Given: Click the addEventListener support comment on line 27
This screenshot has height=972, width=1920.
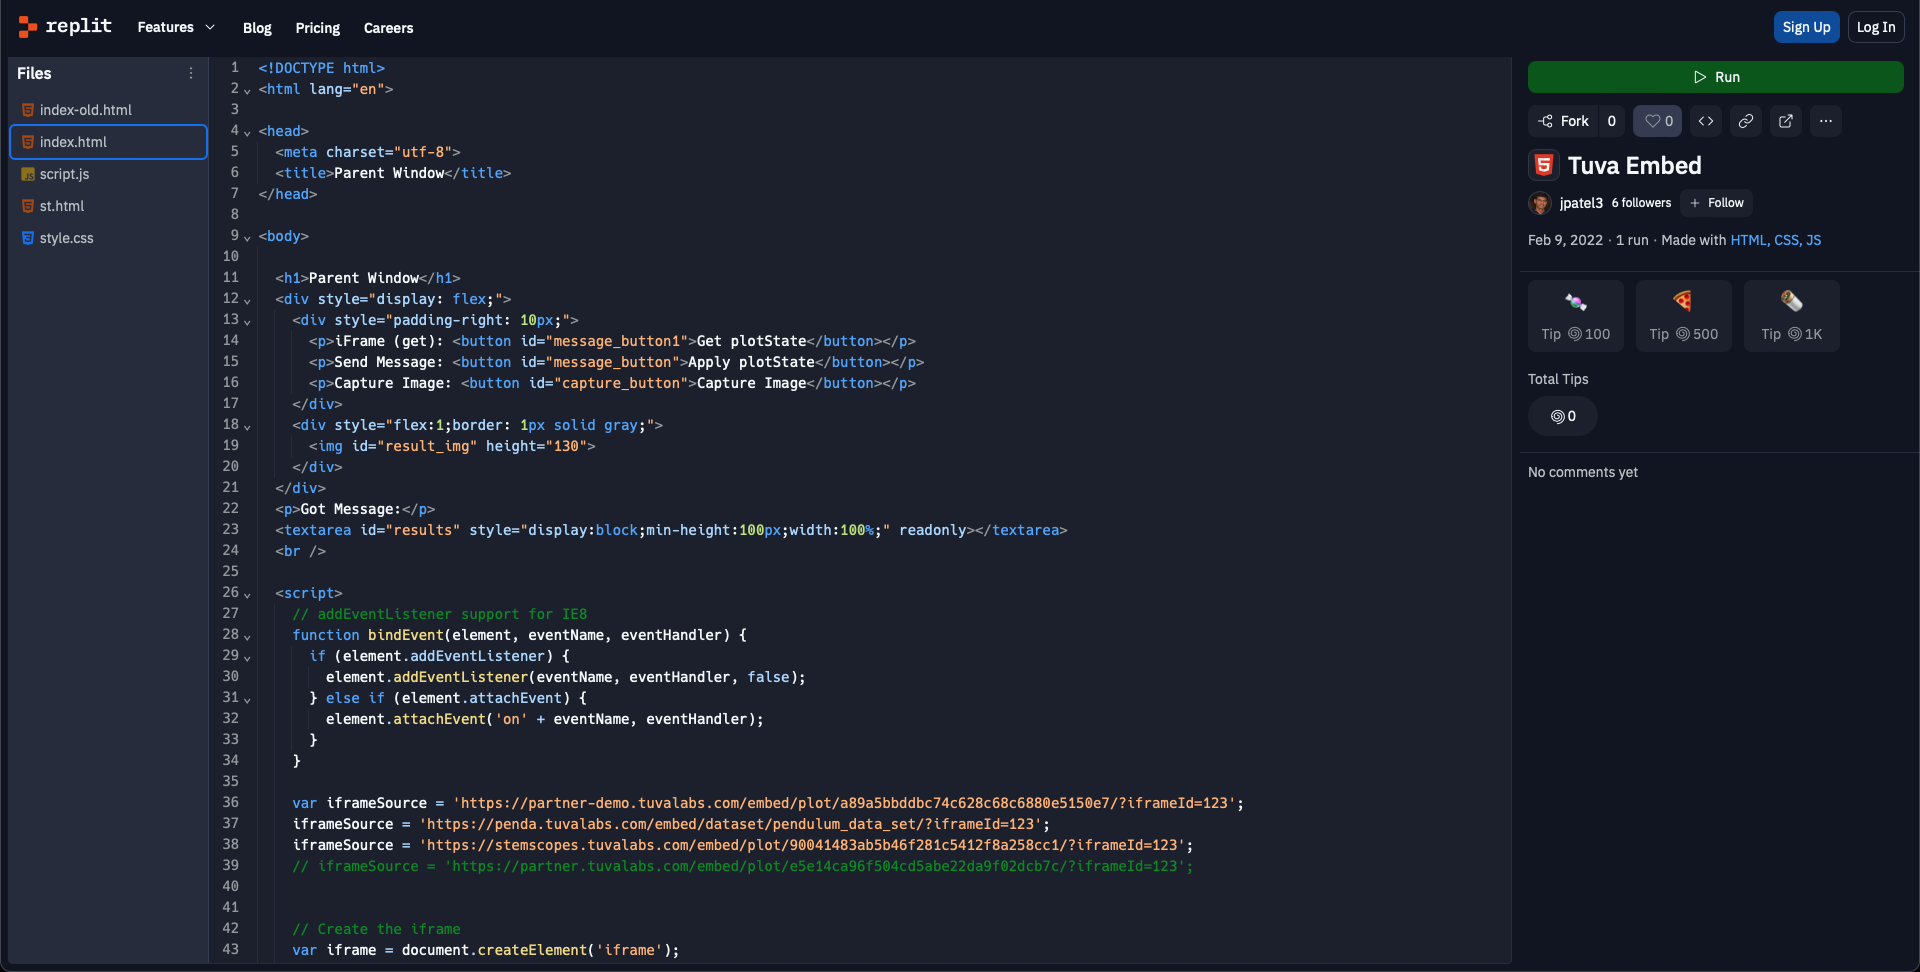Looking at the screenshot, I should [x=439, y=614].
